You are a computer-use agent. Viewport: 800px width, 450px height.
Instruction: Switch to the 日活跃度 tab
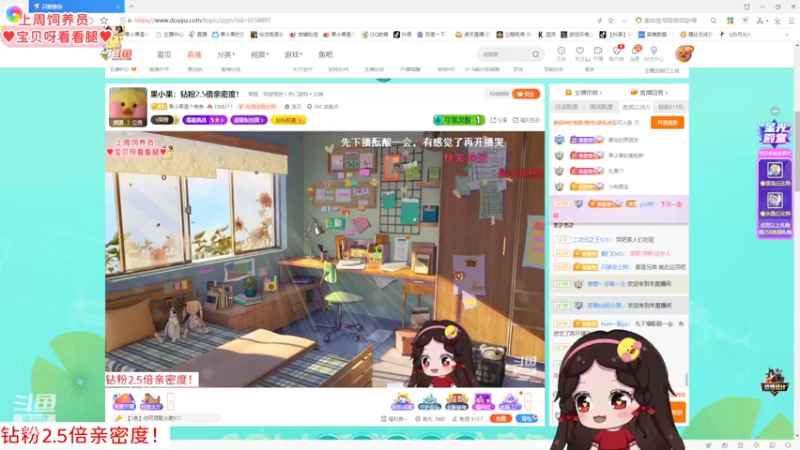tap(567, 107)
